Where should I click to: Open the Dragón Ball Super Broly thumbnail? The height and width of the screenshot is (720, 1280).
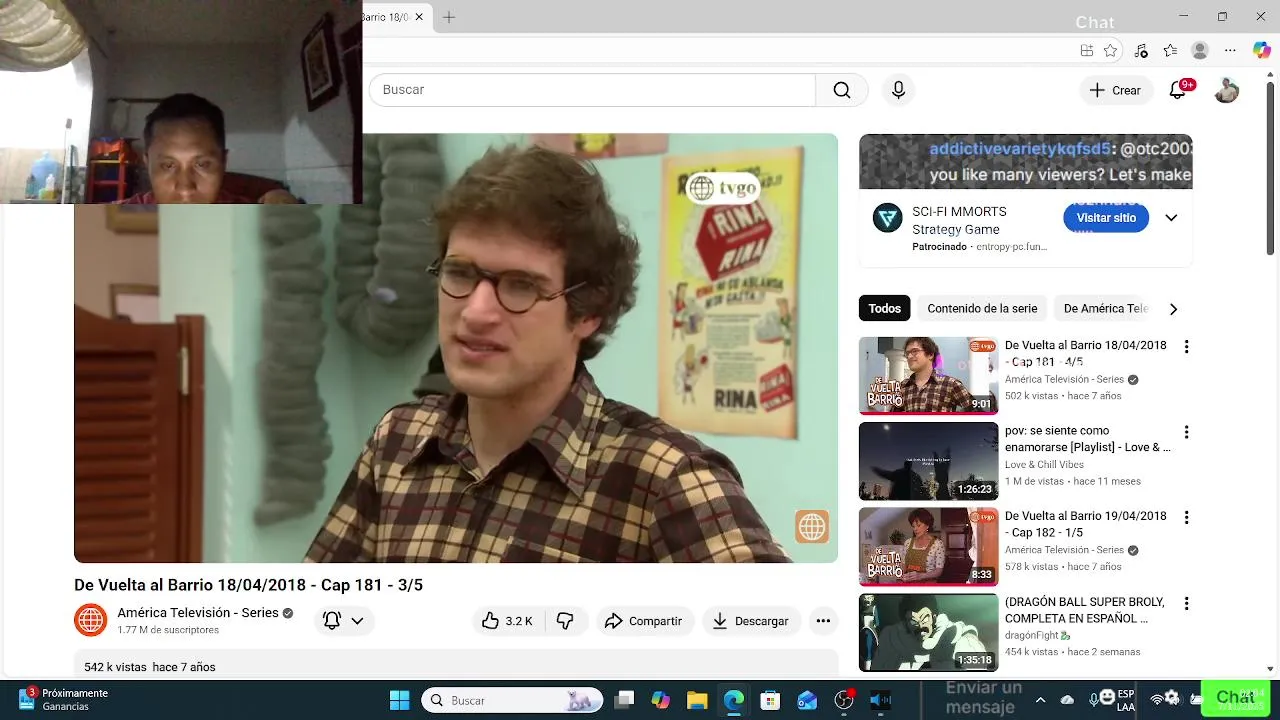point(928,633)
